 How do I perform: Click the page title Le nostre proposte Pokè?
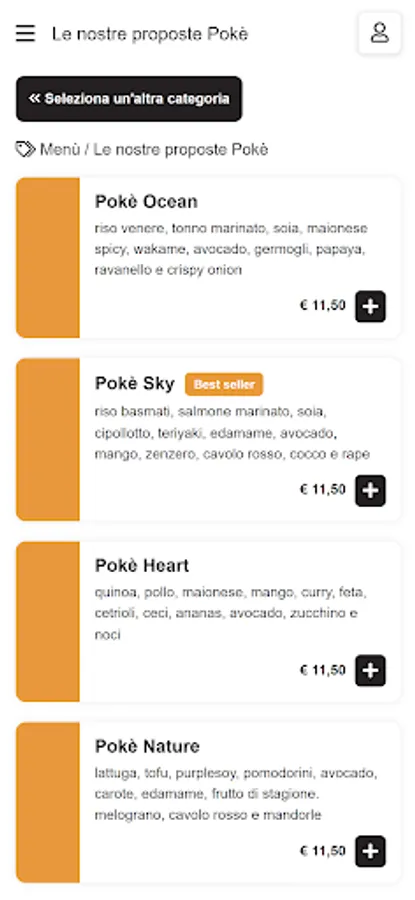(150, 34)
